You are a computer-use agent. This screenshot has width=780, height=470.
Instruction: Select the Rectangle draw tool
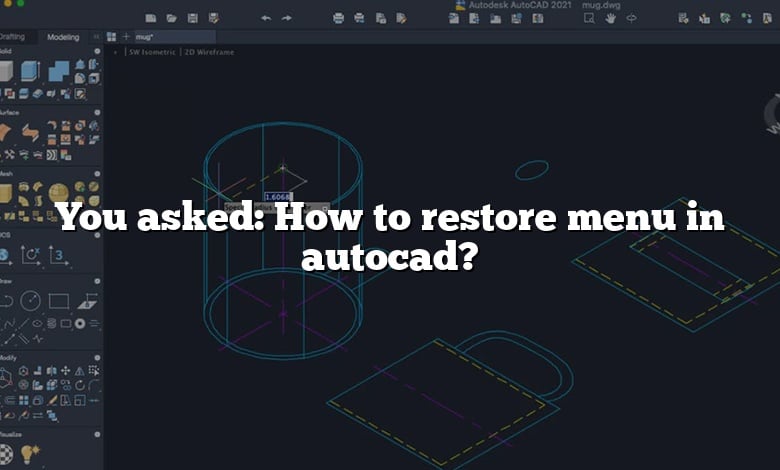(59, 301)
